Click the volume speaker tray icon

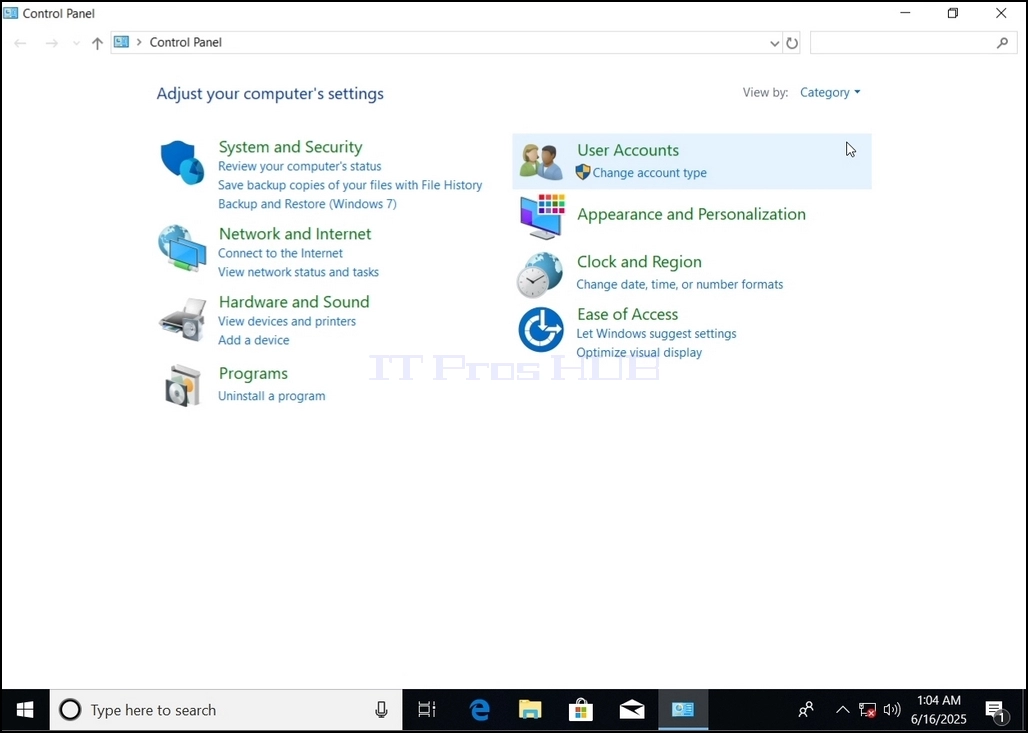click(892, 709)
